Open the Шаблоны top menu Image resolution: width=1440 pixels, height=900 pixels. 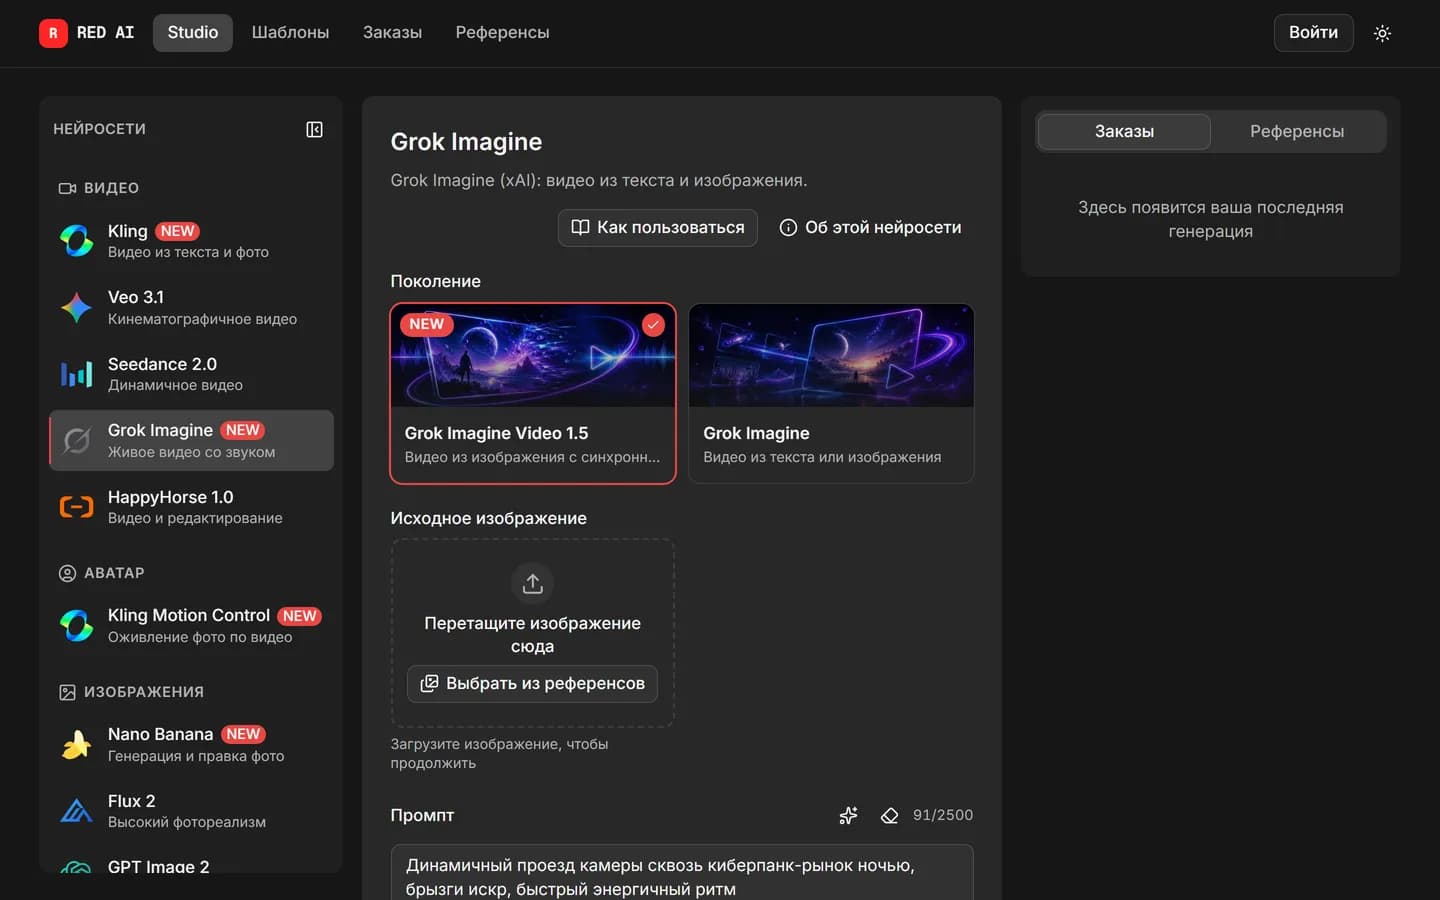[x=290, y=33]
